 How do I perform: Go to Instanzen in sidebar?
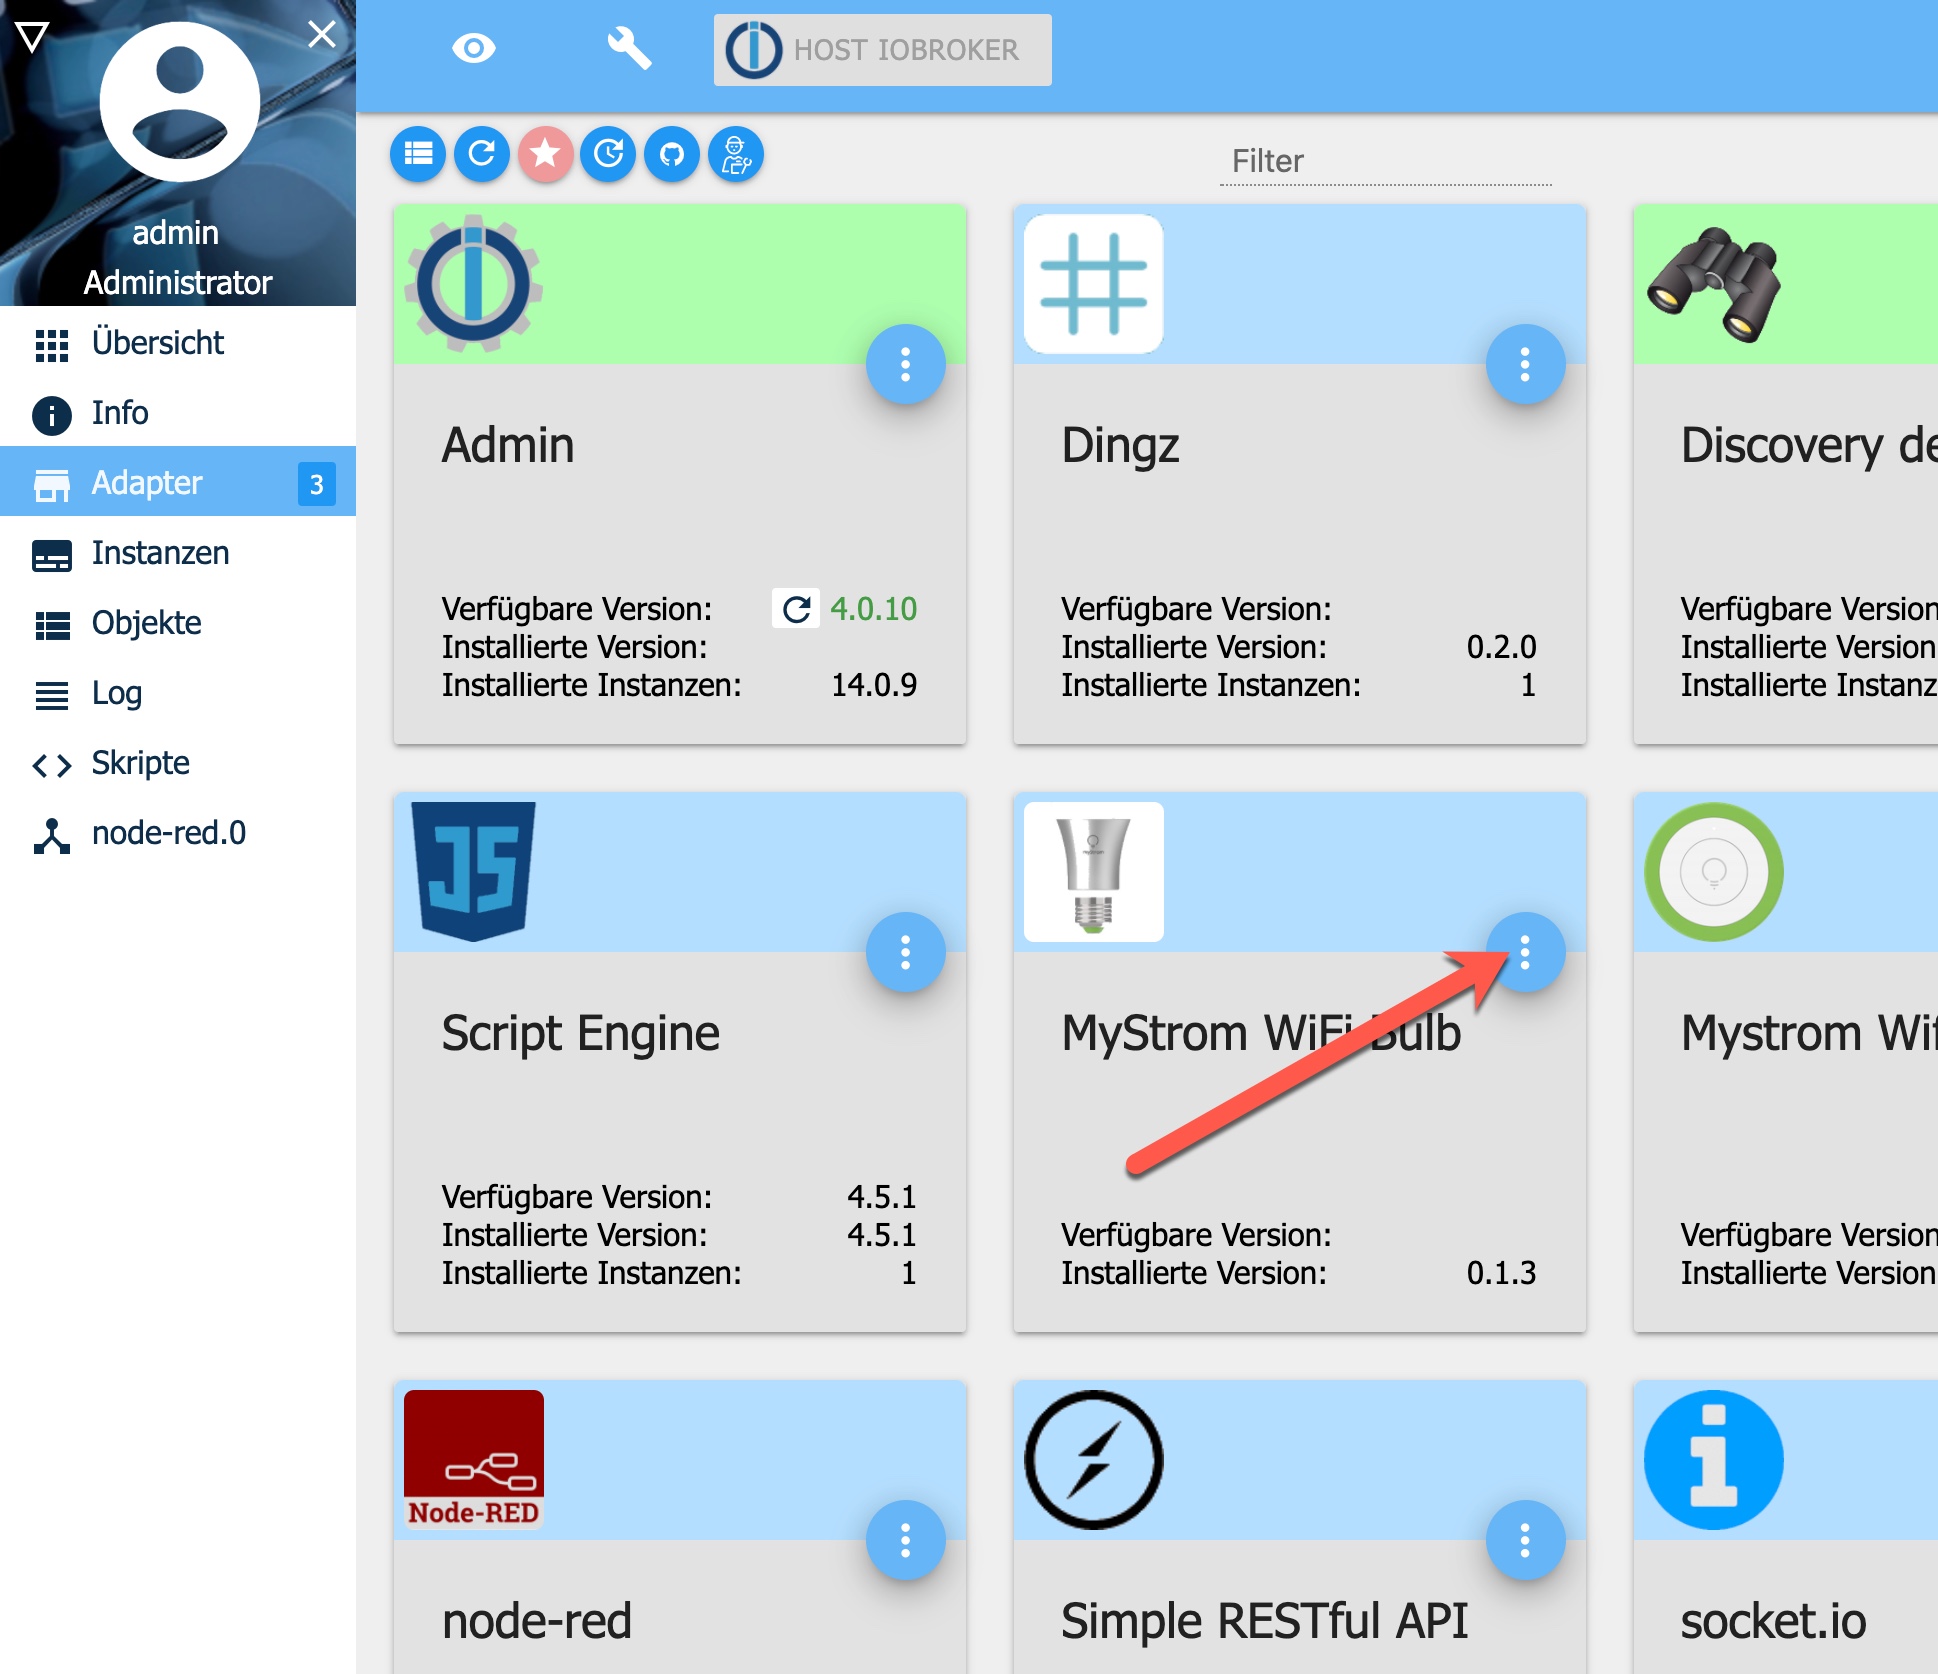(160, 553)
